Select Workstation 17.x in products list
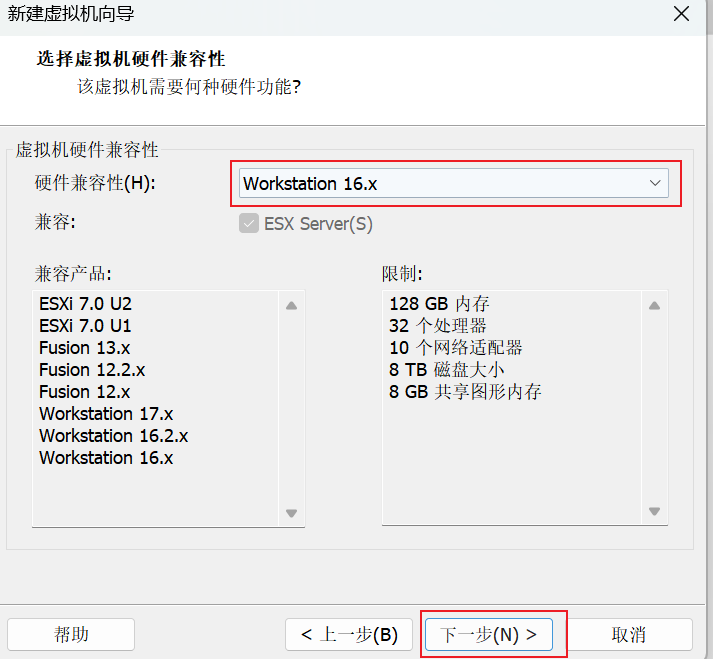 pos(106,414)
